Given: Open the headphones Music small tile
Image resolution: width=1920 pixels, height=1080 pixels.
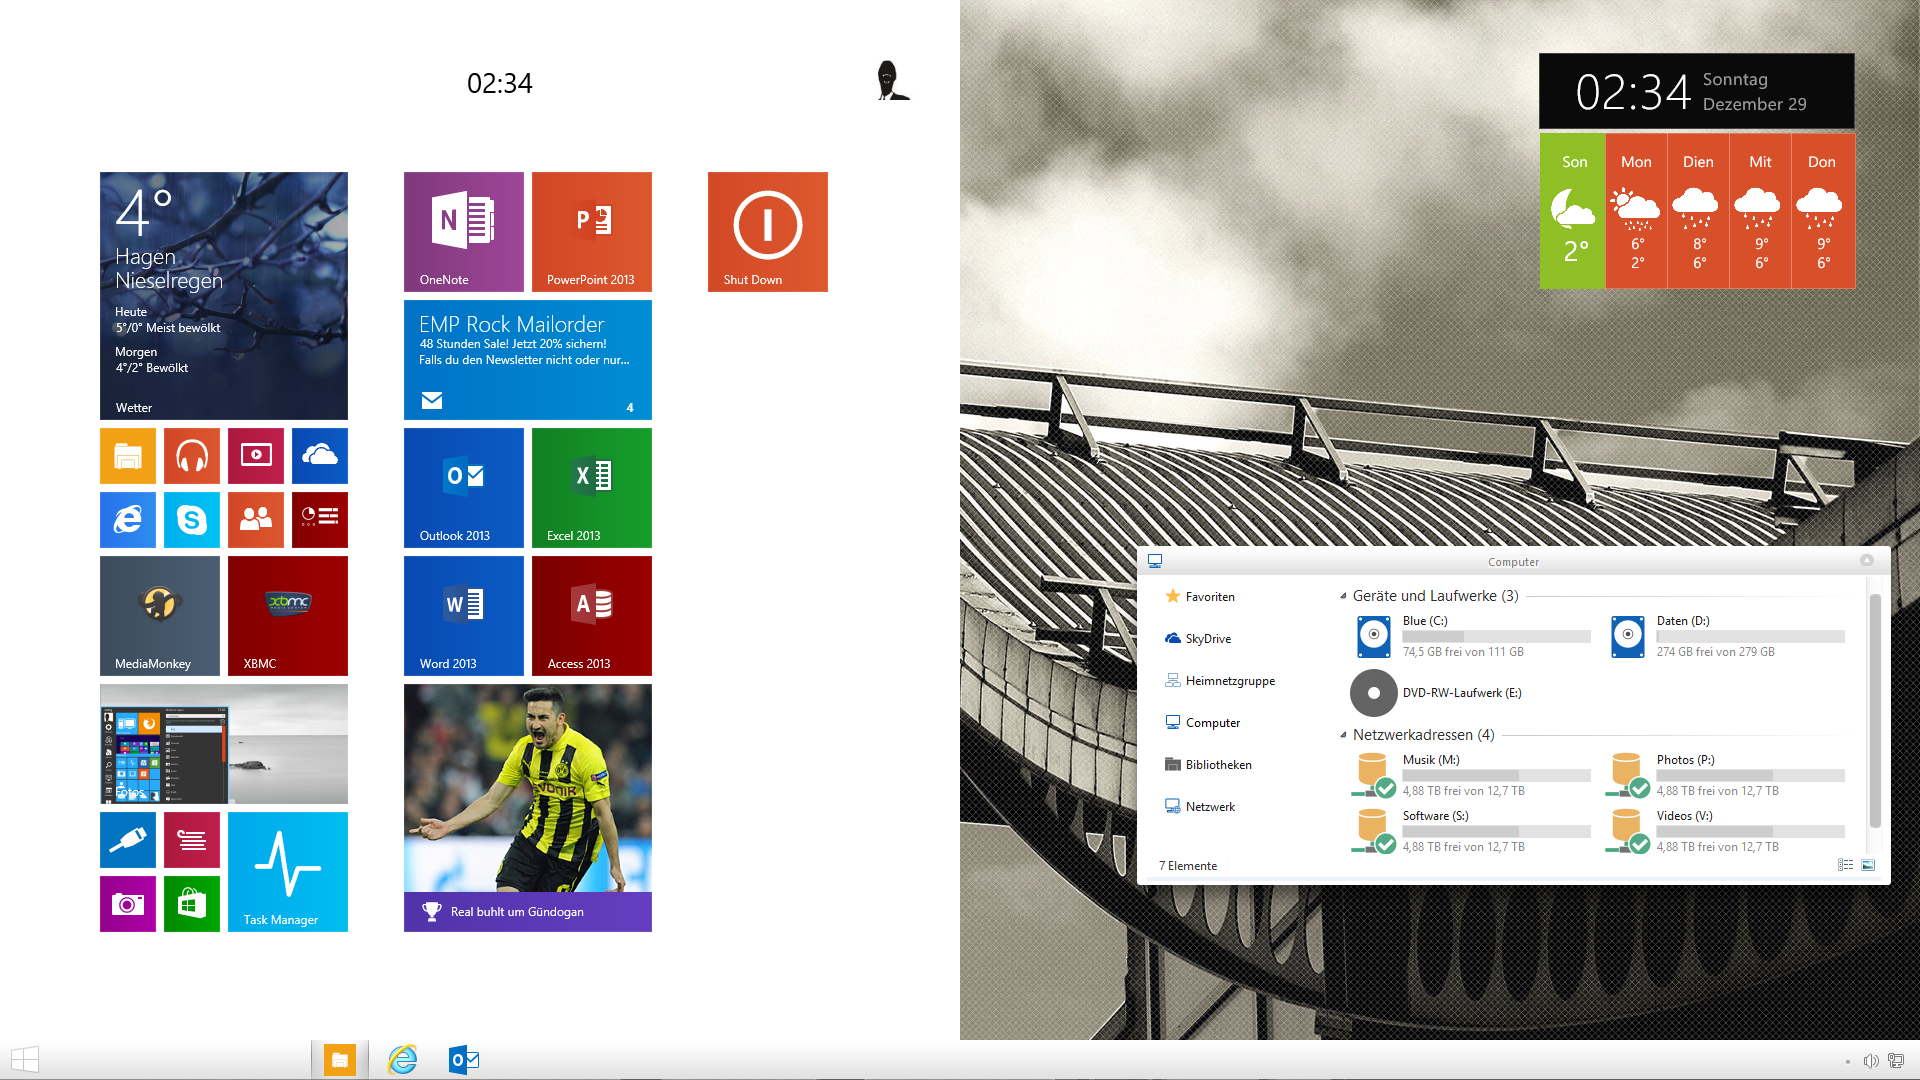Looking at the screenshot, I should click(x=191, y=455).
